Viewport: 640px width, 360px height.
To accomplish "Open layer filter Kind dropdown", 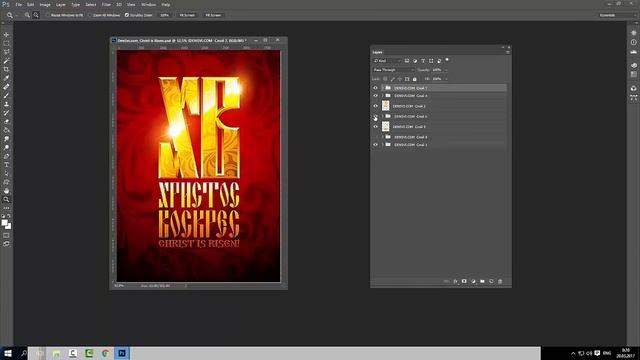I will click(x=387, y=61).
